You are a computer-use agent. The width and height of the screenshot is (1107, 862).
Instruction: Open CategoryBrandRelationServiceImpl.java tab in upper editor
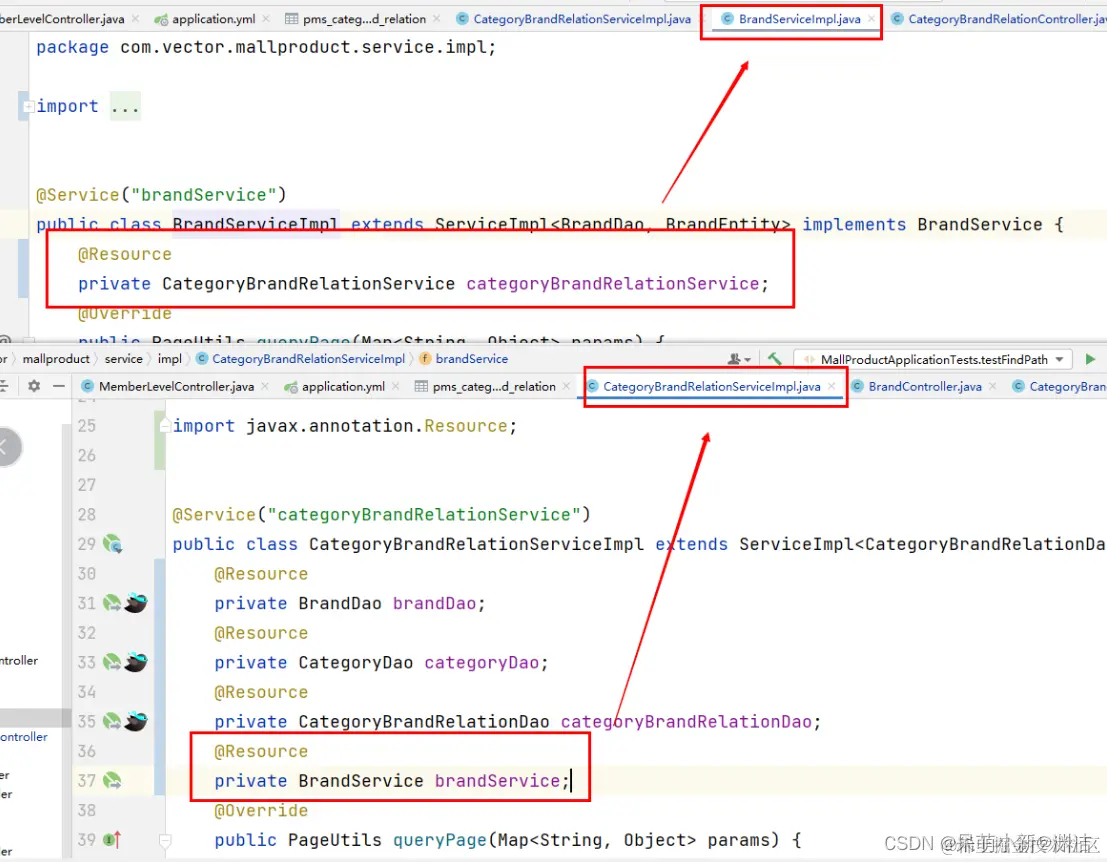582,19
